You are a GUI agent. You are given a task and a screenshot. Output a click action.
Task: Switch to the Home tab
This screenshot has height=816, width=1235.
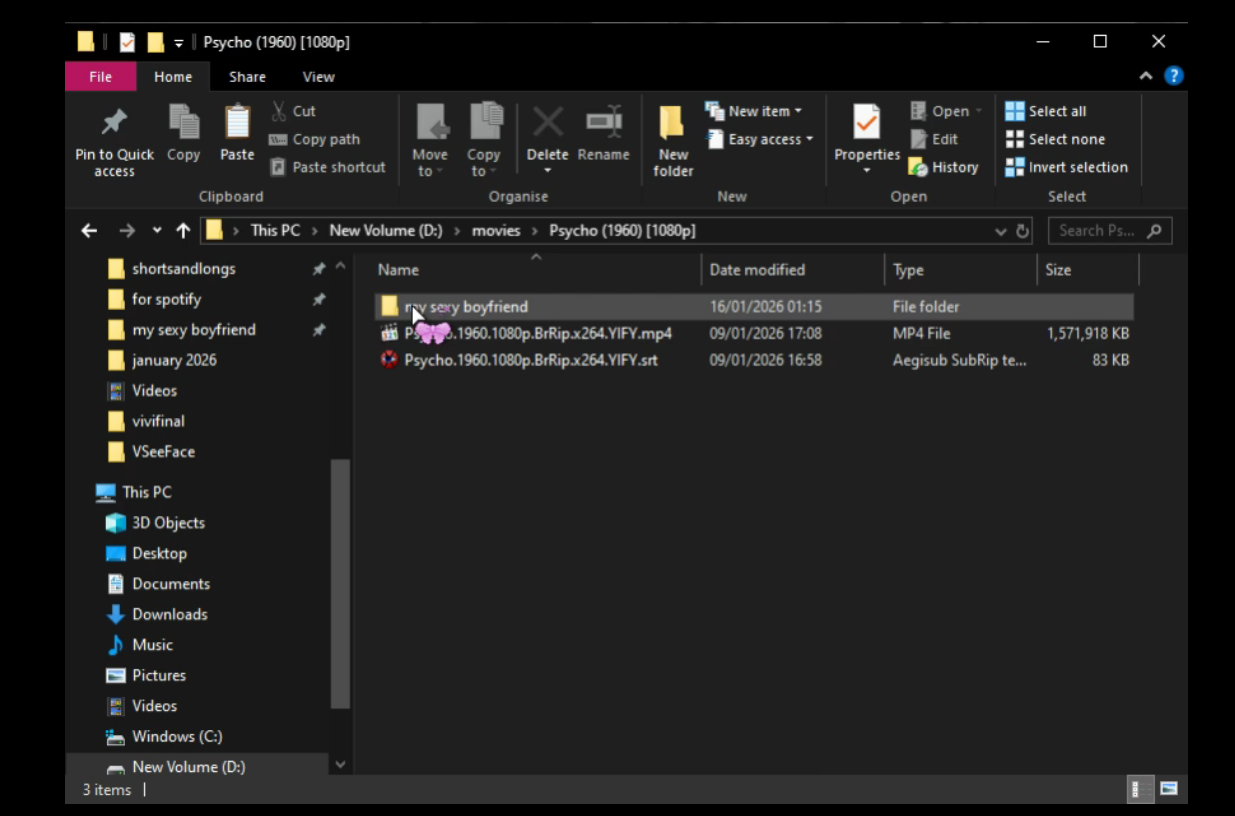pyautogui.click(x=173, y=76)
